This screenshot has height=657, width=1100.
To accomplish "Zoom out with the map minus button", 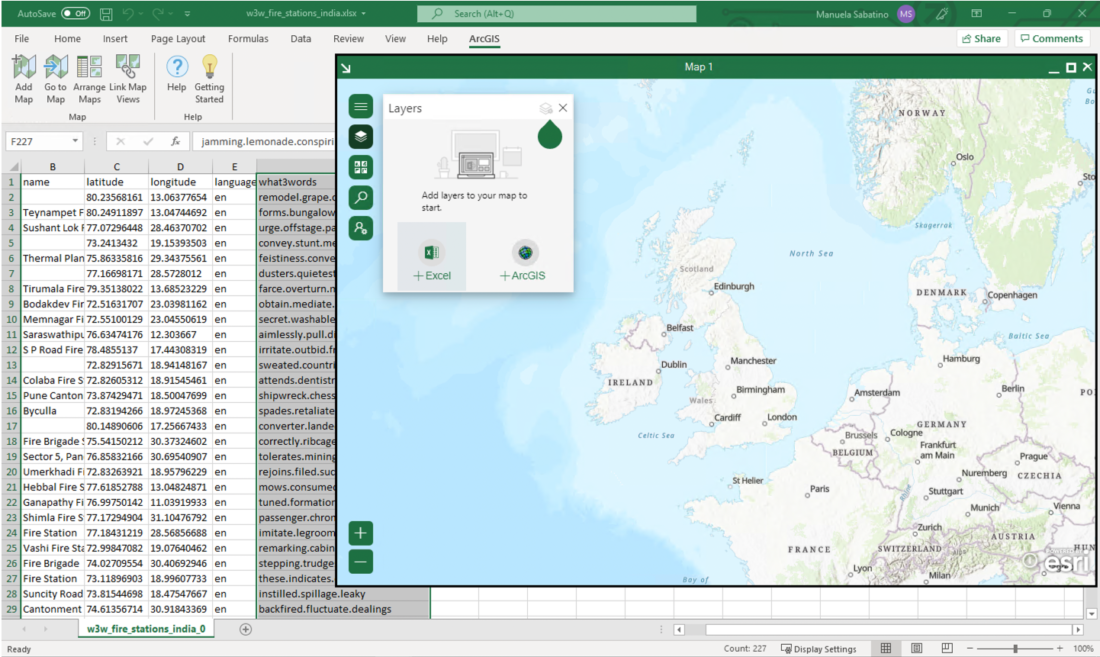I will (361, 562).
